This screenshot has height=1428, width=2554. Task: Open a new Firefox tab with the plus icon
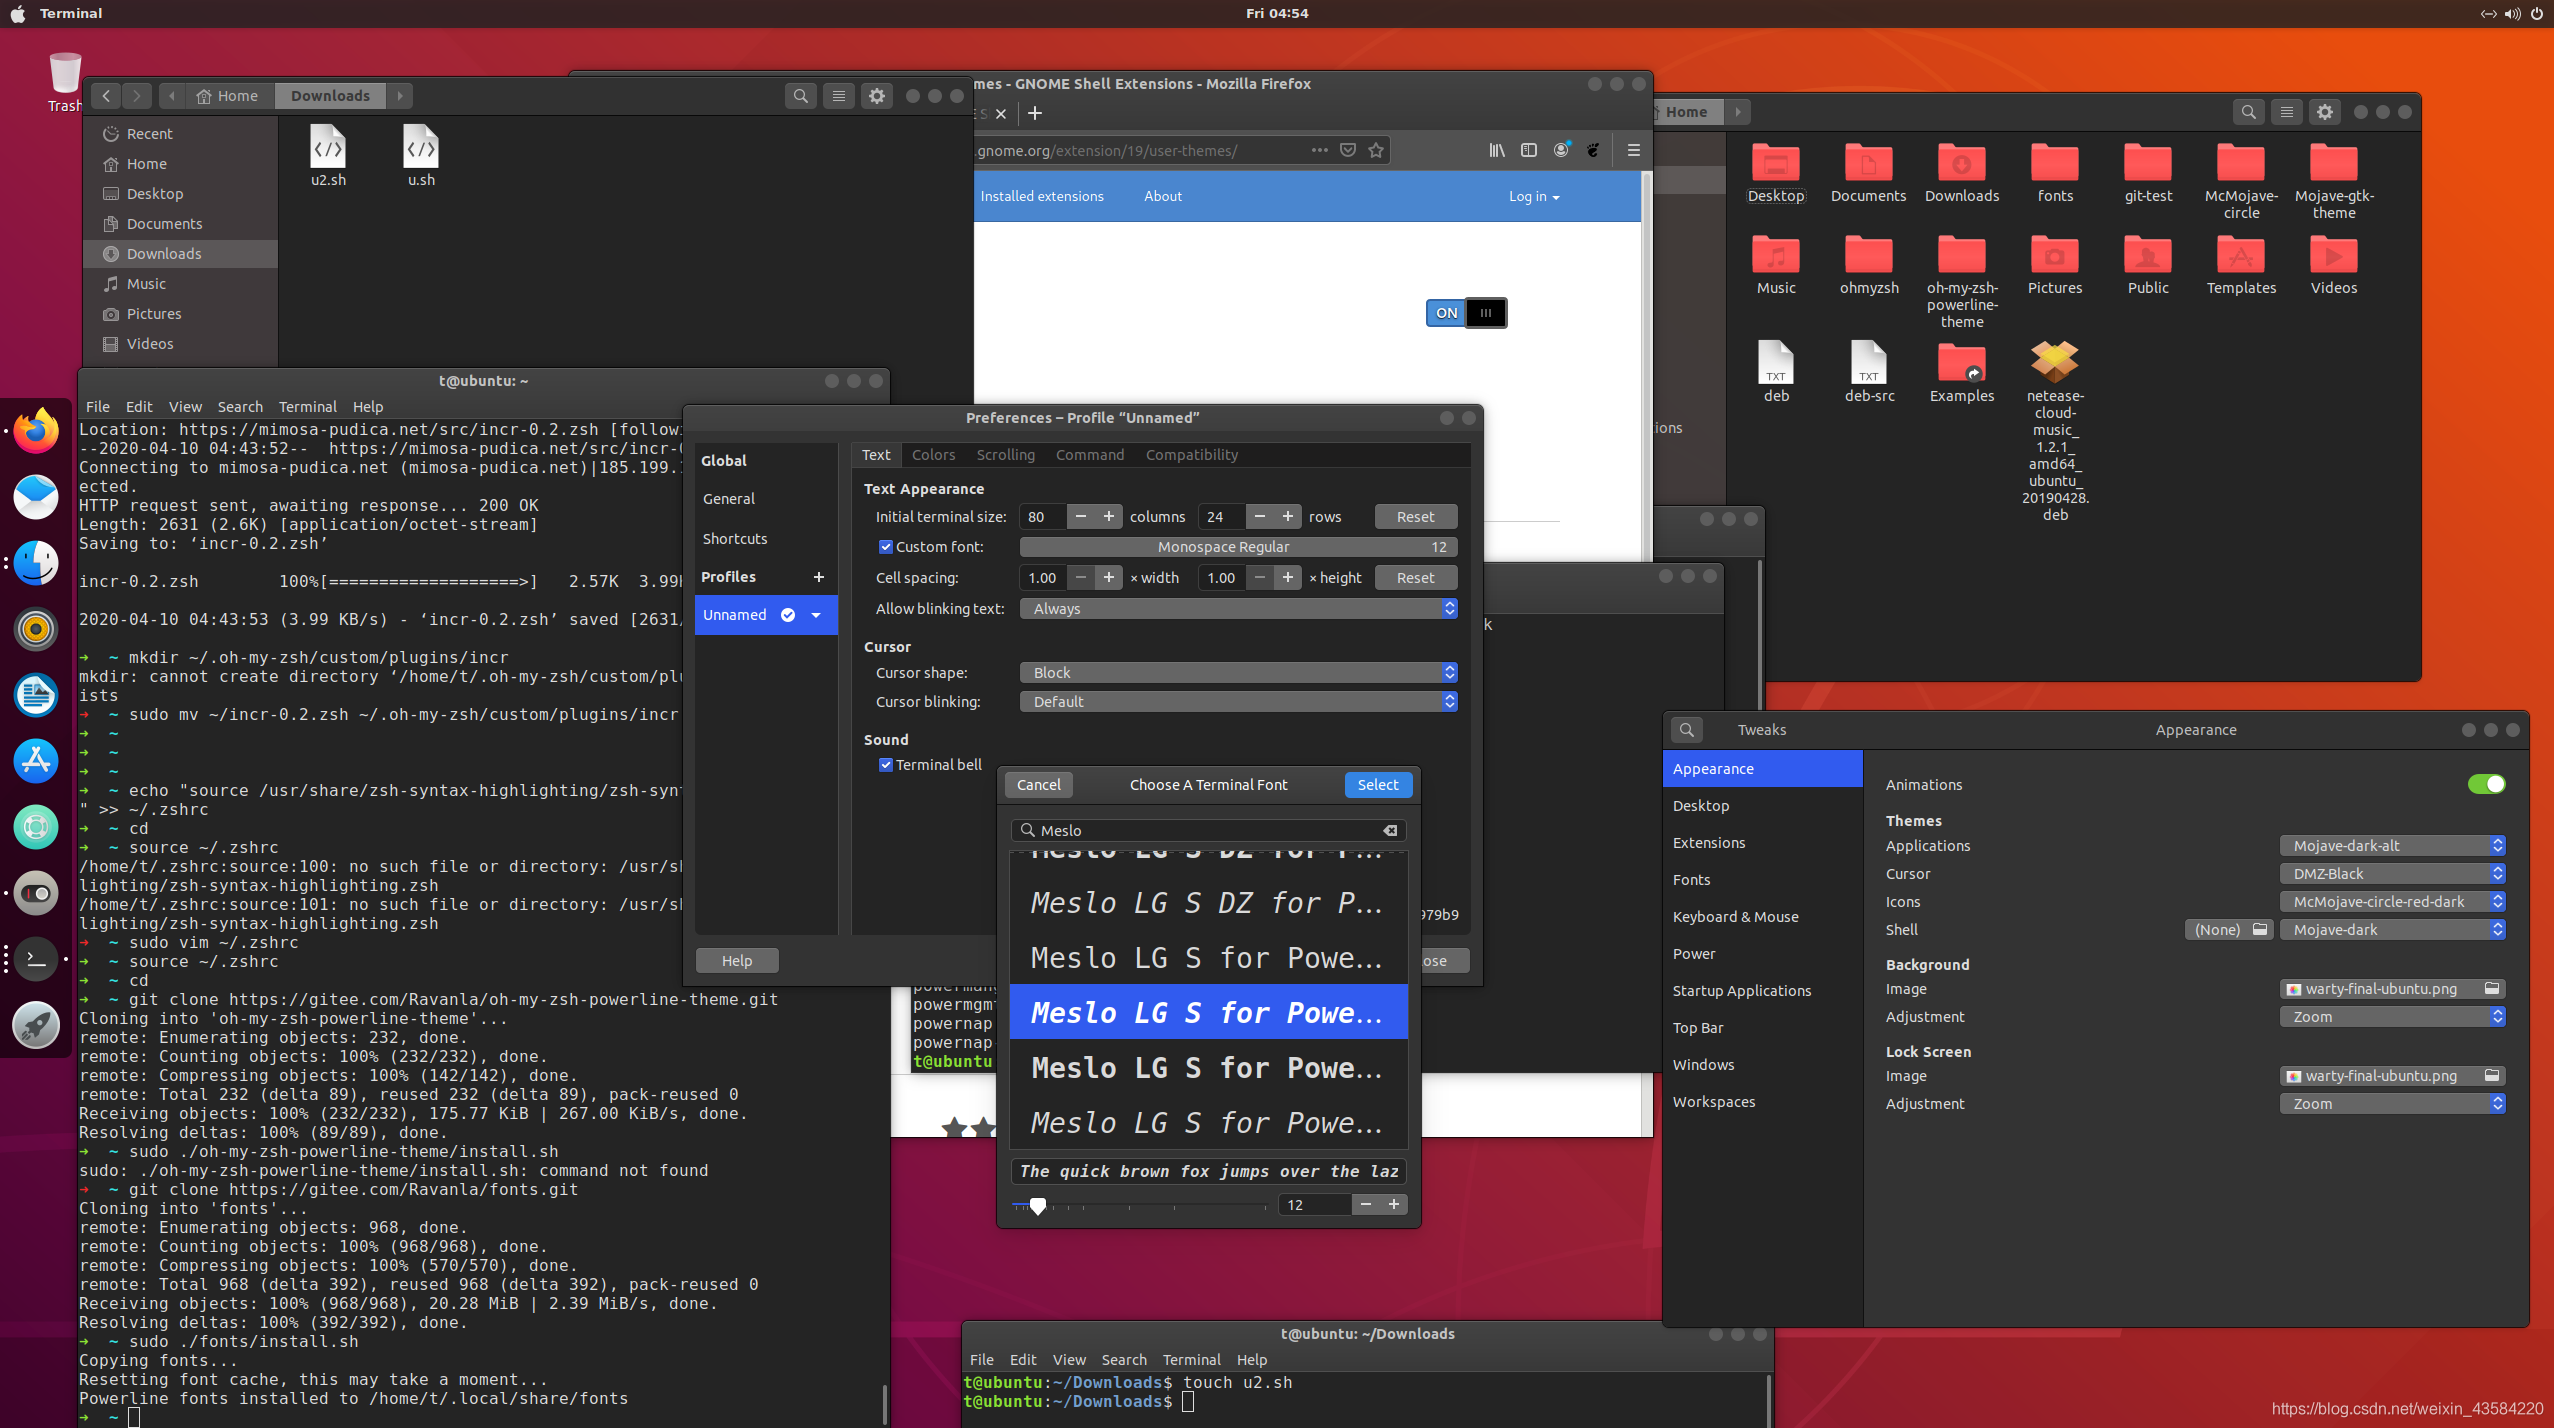(x=1035, y=113)
